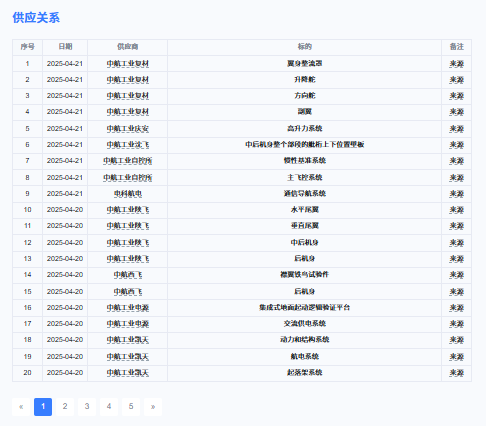Viewport: 486px width, 426px height.
Task: Open 来源 link in row 5
Action: 456,129
